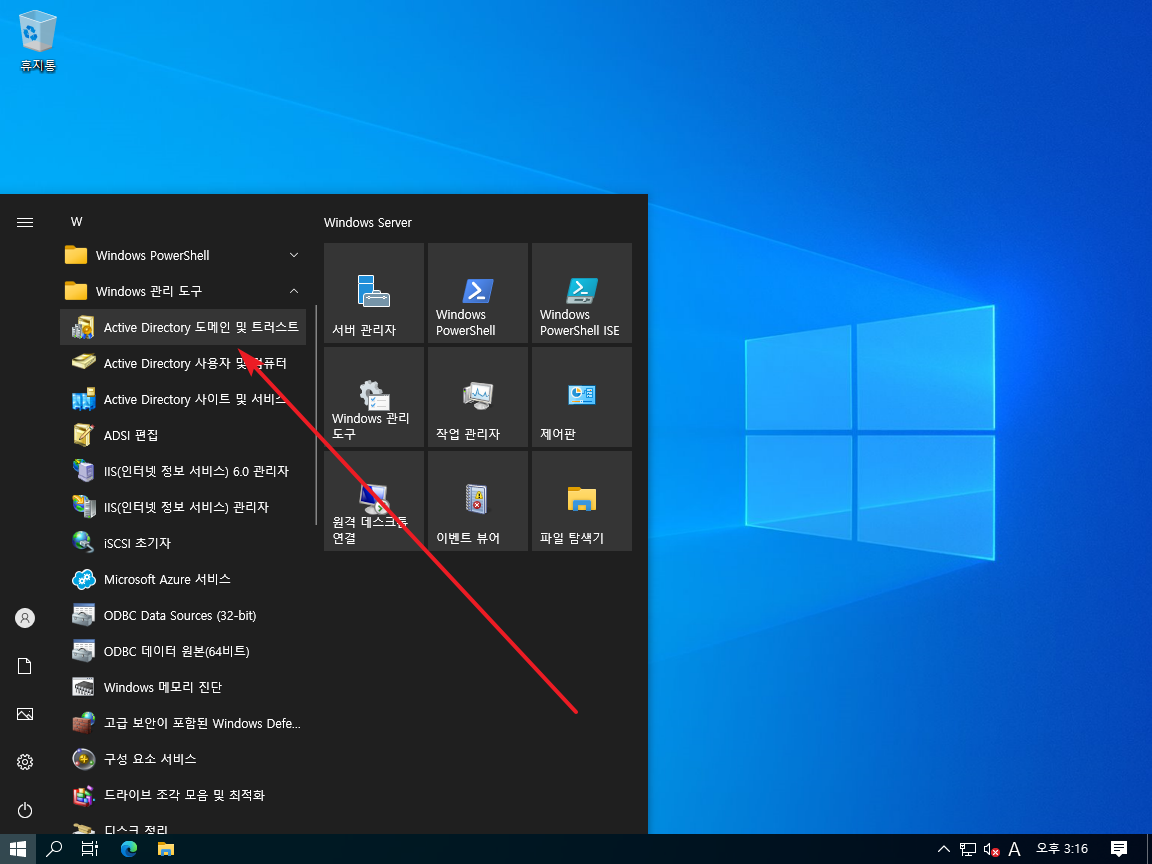This screenshot has height=864, width=1152.
Task: Open Pictures from Start menu sidebar
Action: pyautogui.click(x=25, y=714)
